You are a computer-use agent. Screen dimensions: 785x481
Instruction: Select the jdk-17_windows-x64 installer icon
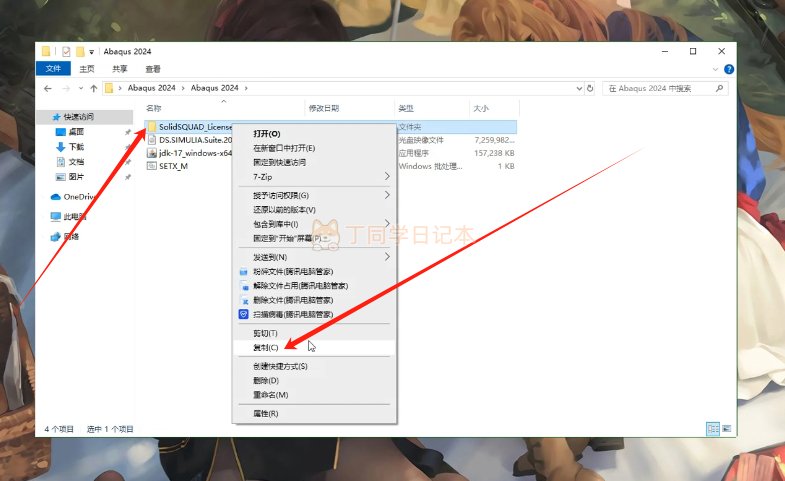(152, 153)
